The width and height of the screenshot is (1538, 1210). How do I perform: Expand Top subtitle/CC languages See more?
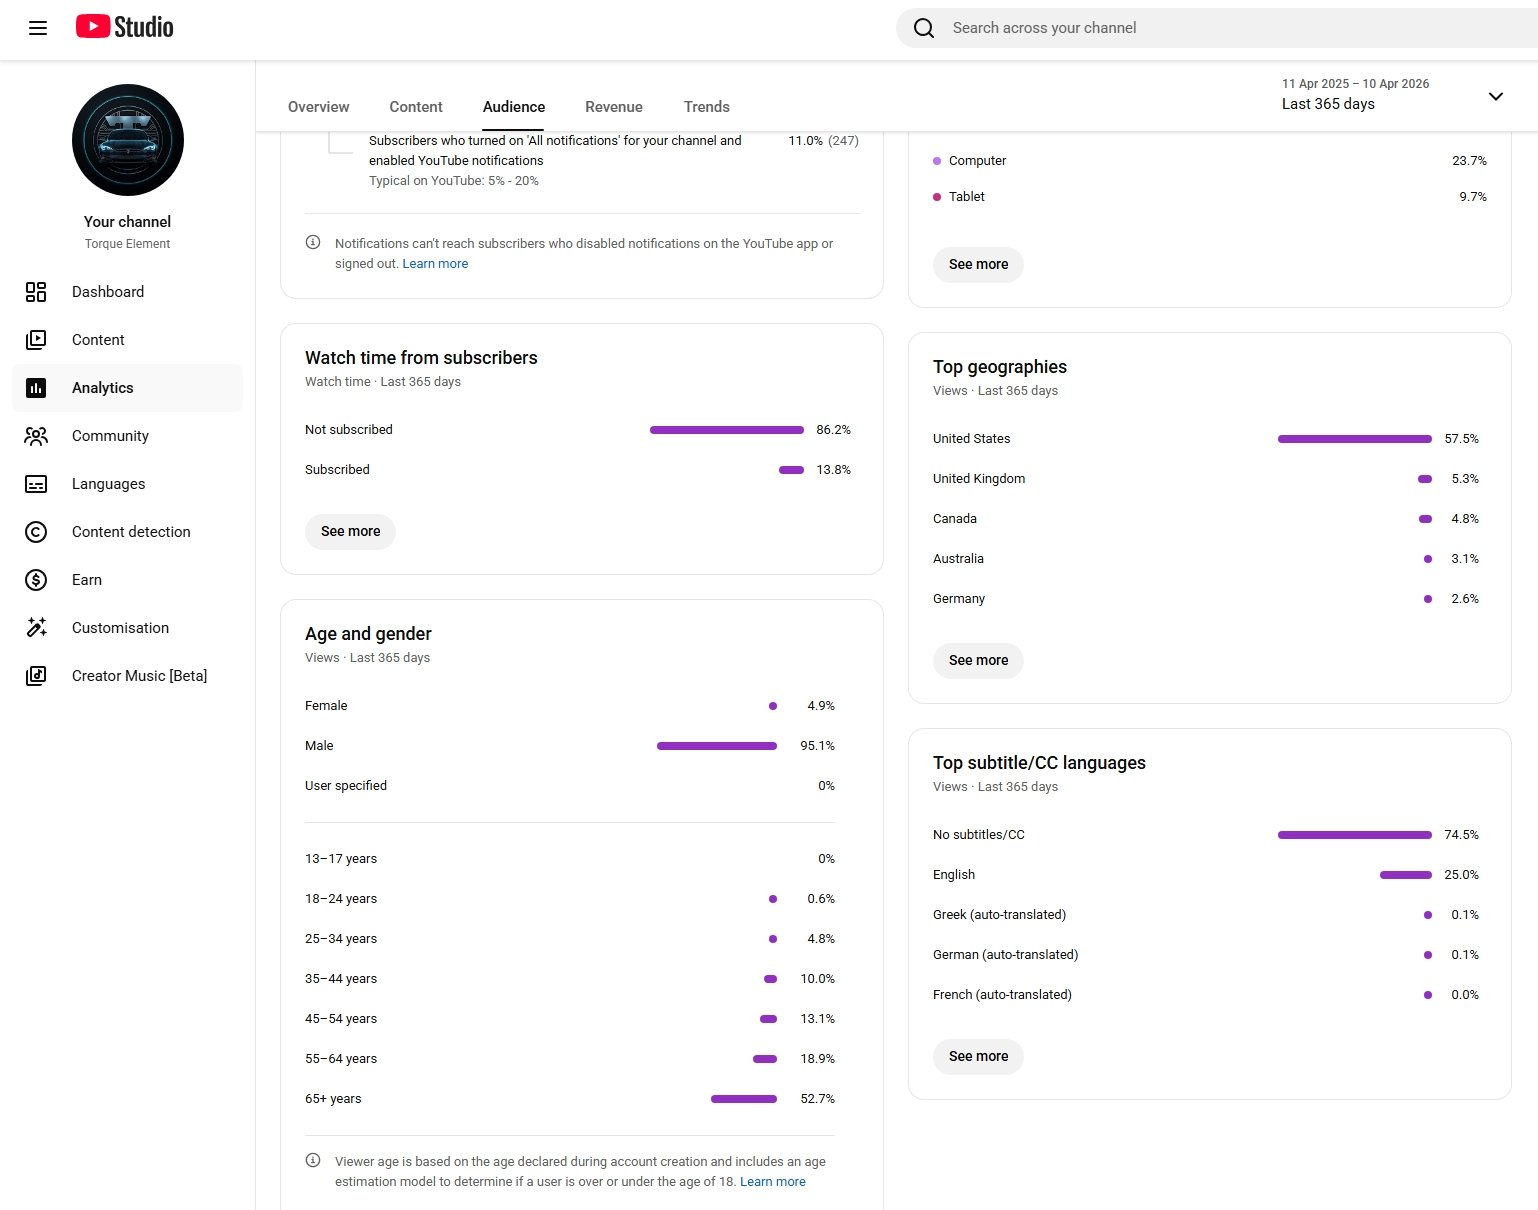tap(978, 1057)
